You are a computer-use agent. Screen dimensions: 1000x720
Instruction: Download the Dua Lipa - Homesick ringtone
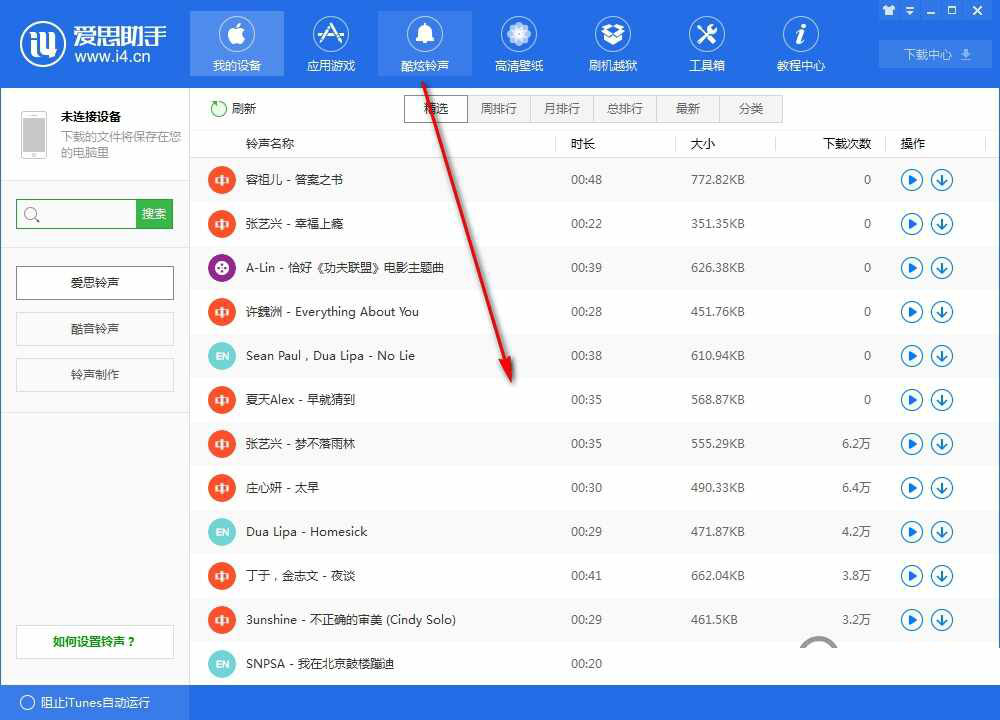point(941,532)
